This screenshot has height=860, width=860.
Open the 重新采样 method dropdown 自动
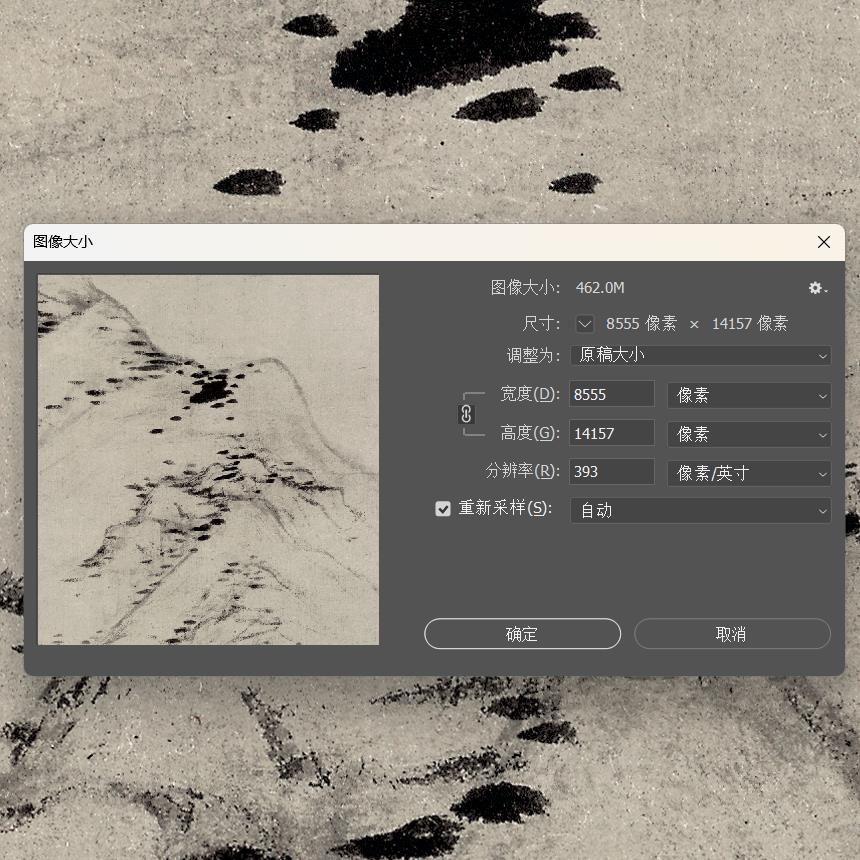click(700, 511)
